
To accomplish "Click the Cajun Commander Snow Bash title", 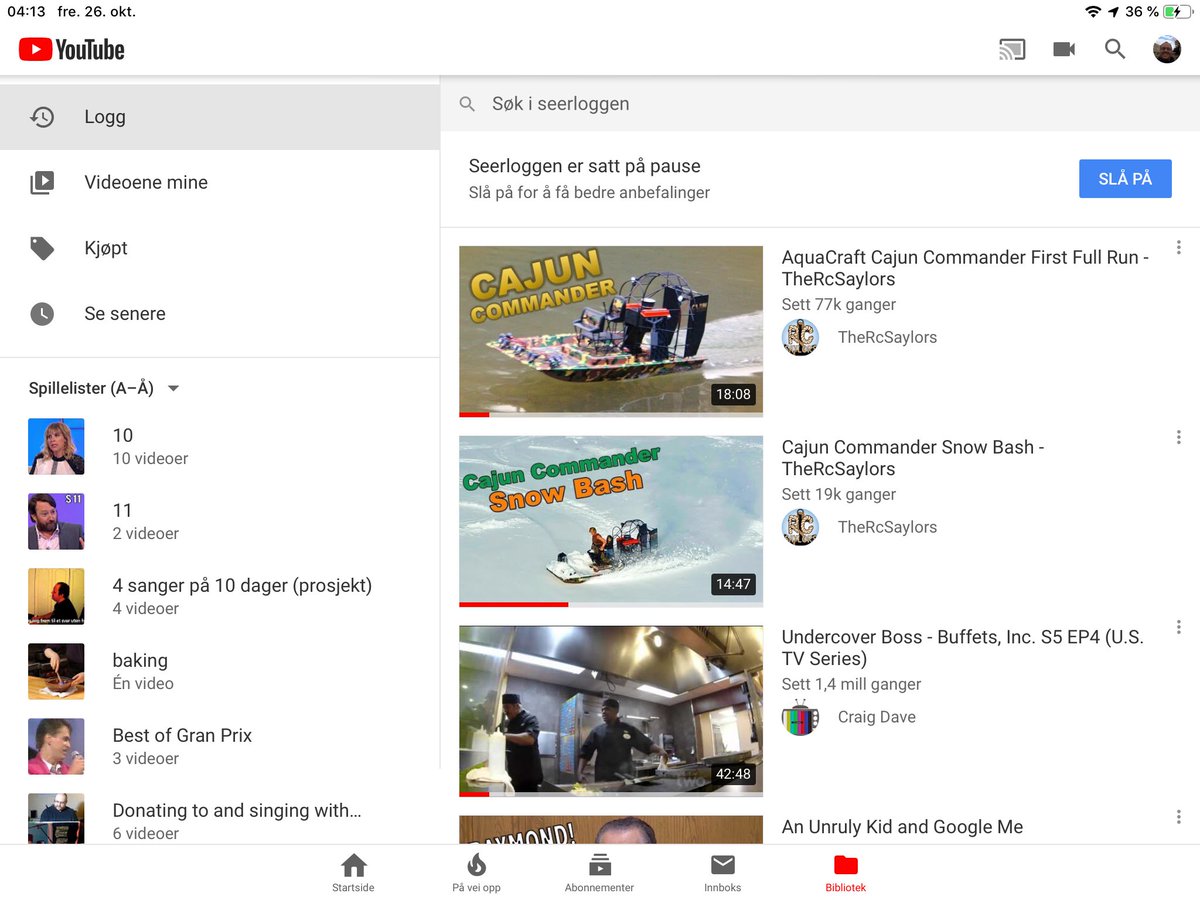I will tap(913, 458).
